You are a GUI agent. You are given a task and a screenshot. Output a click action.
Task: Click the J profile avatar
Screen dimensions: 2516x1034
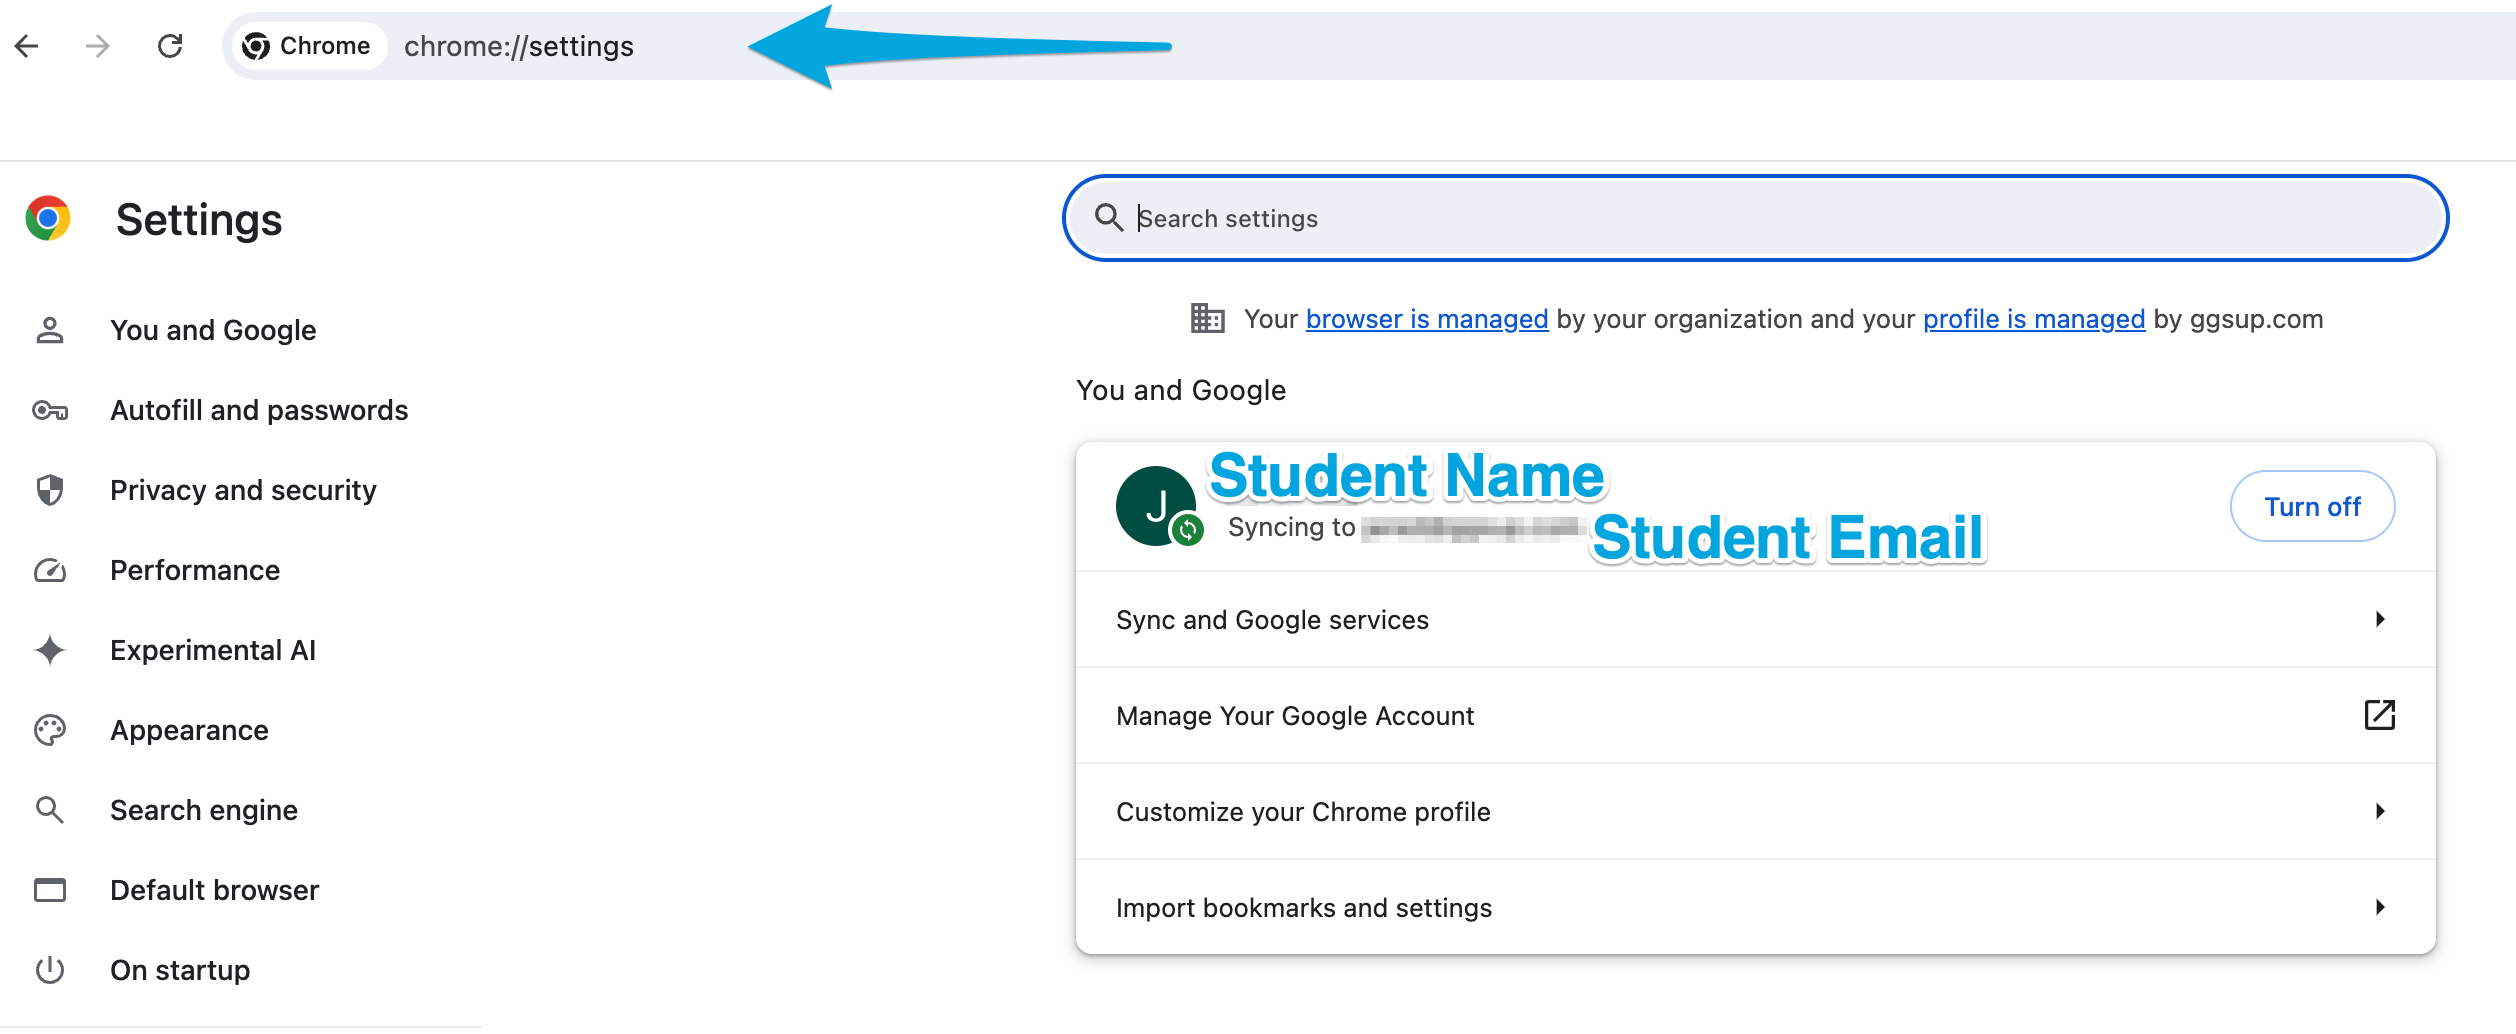point(1155,505)
